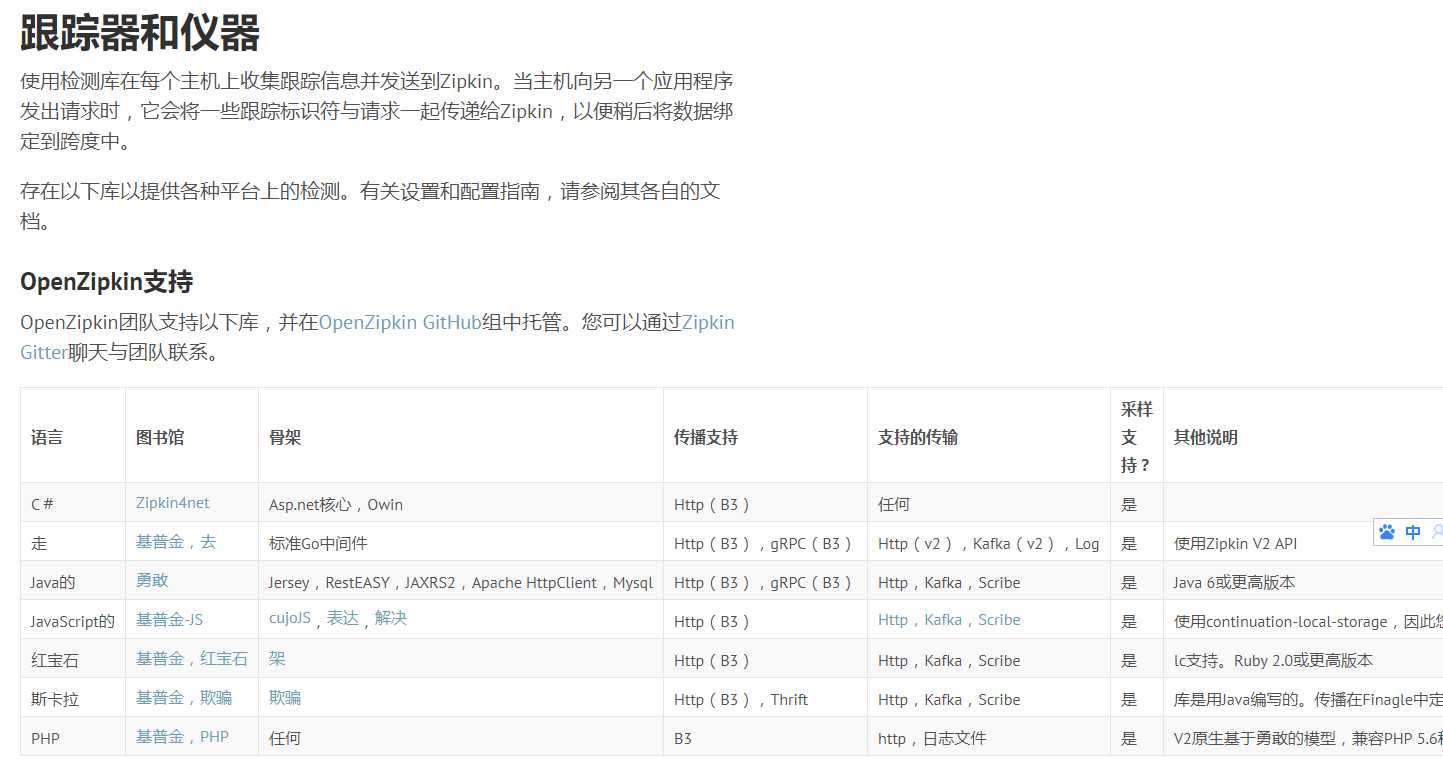Open the 勇敢 library link in Java row

pos(152,580)
